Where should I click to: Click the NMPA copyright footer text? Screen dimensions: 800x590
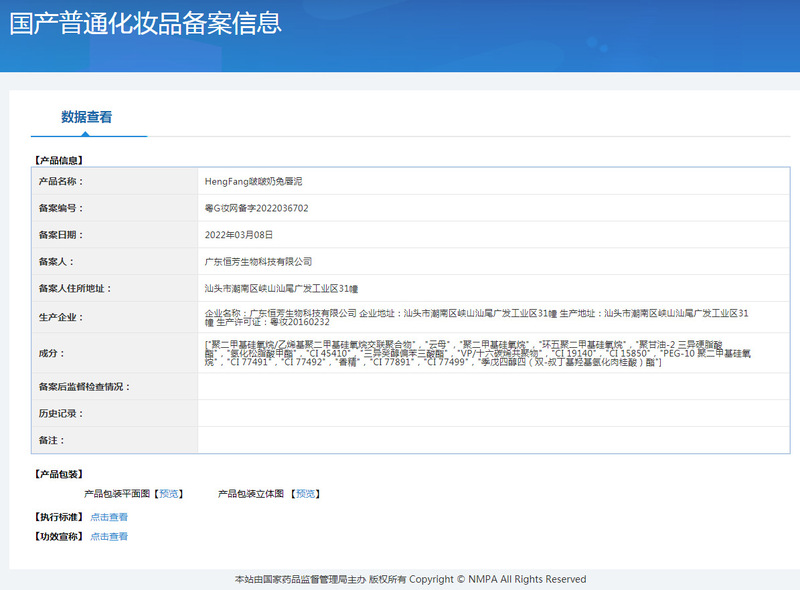[x=410, y=579]
